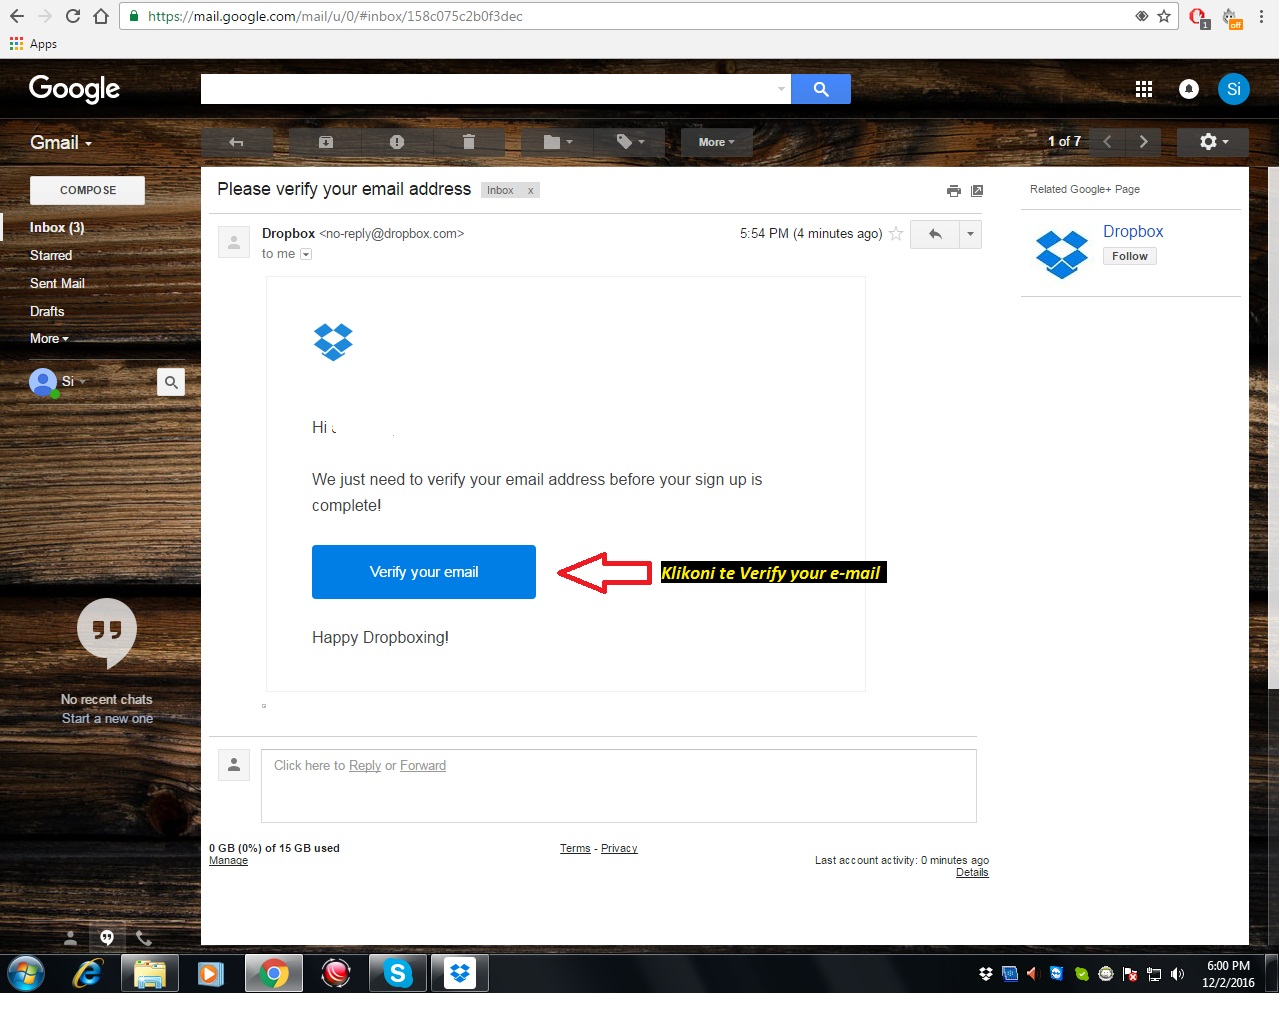Click the Dropbox logo in Related Page panel

[1062, 254]
